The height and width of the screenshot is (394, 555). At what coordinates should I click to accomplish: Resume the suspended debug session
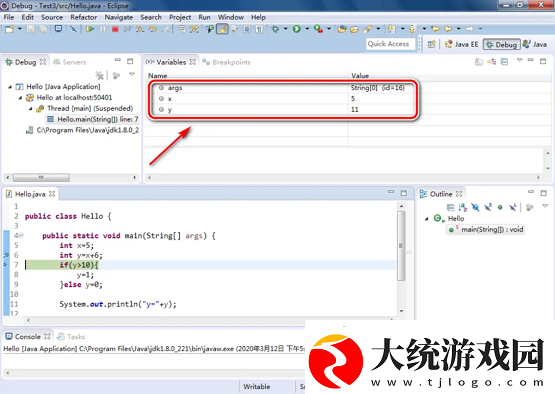90,29
